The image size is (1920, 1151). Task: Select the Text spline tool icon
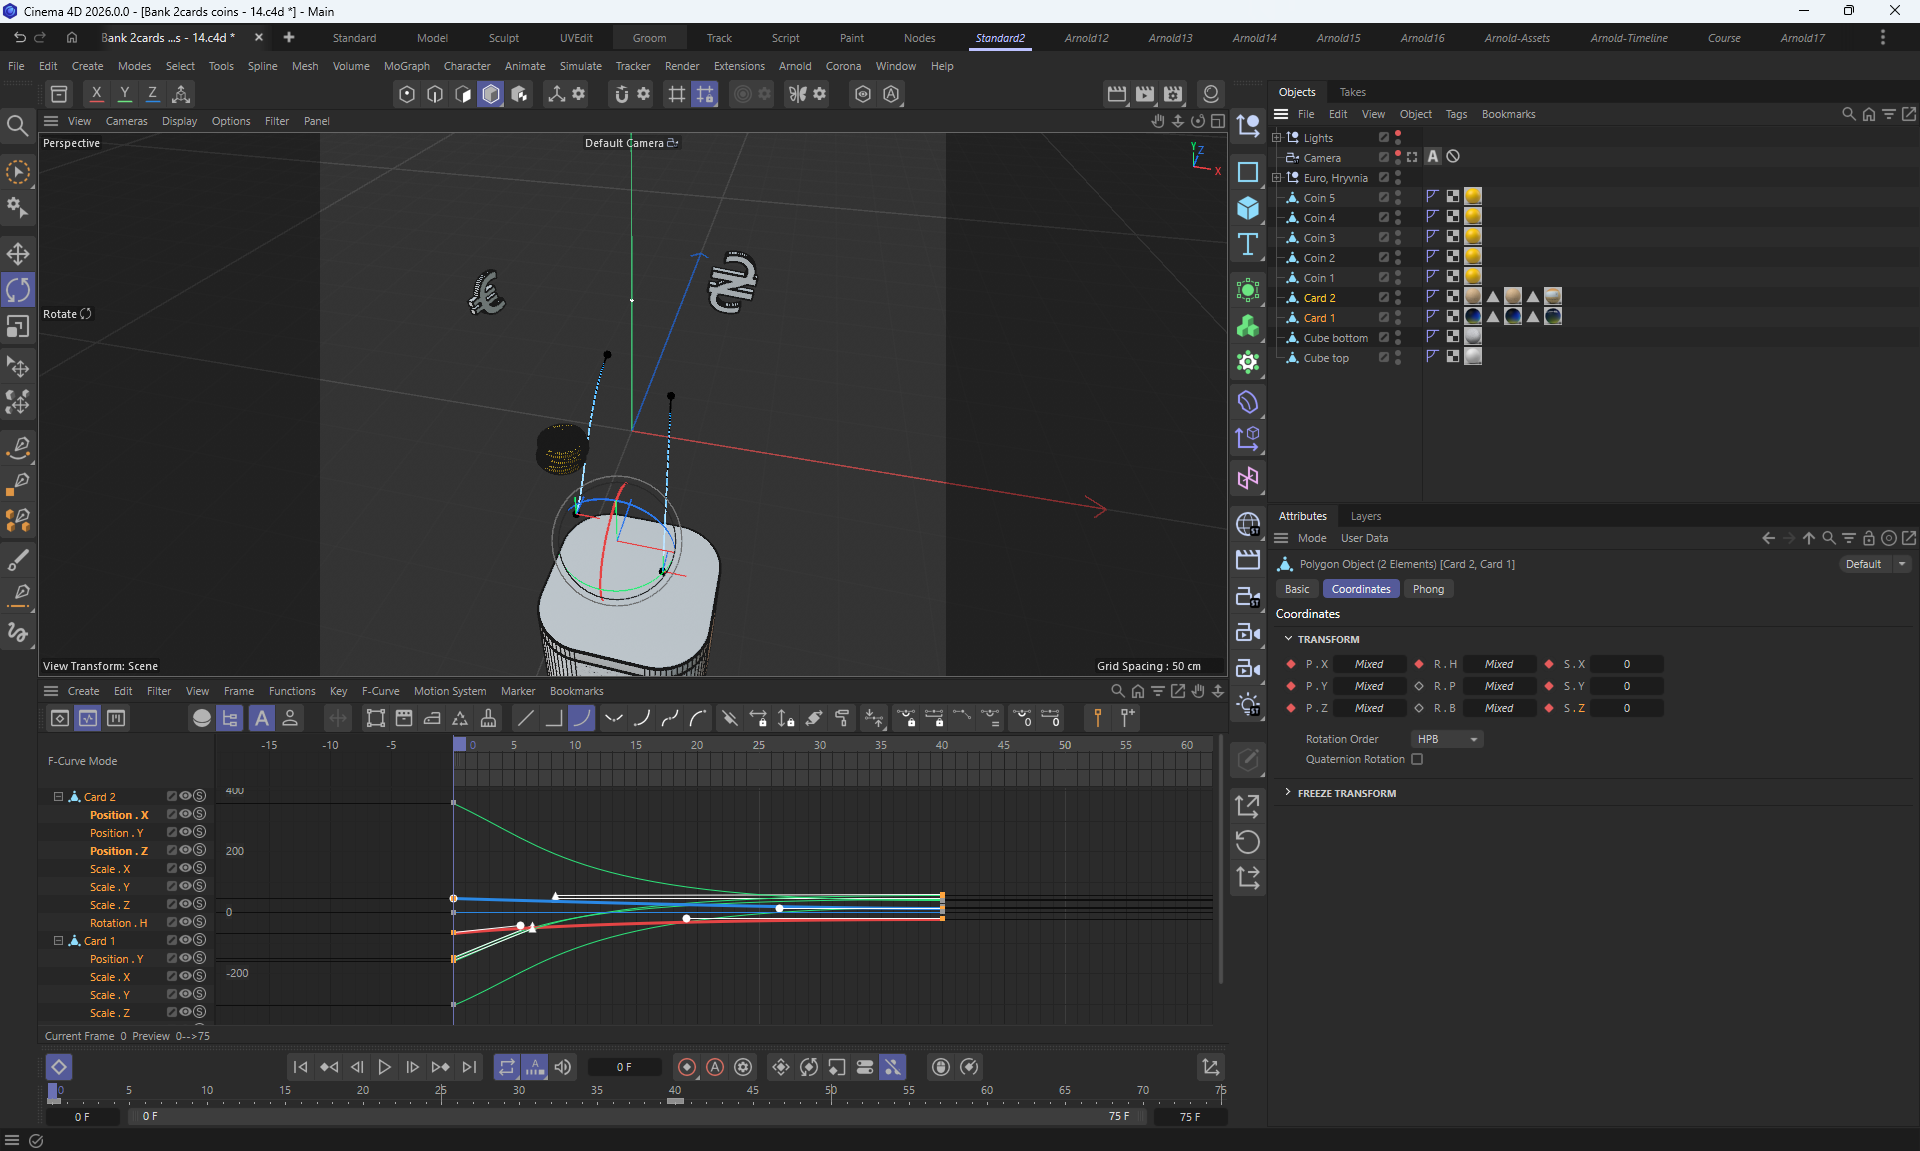pos(1247,245)
